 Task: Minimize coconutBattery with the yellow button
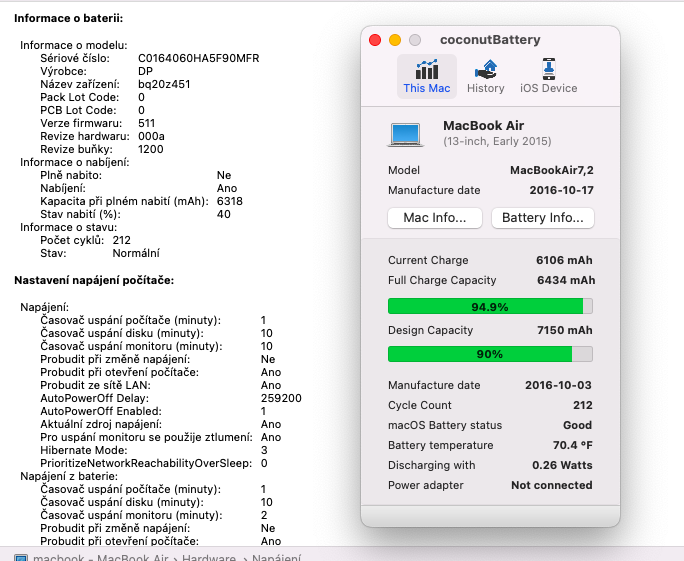coord(395,40)
